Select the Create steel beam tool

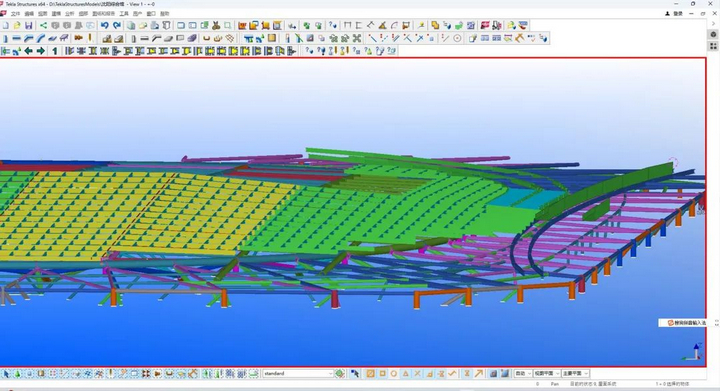pyautogui.click(x=17, y=39)
